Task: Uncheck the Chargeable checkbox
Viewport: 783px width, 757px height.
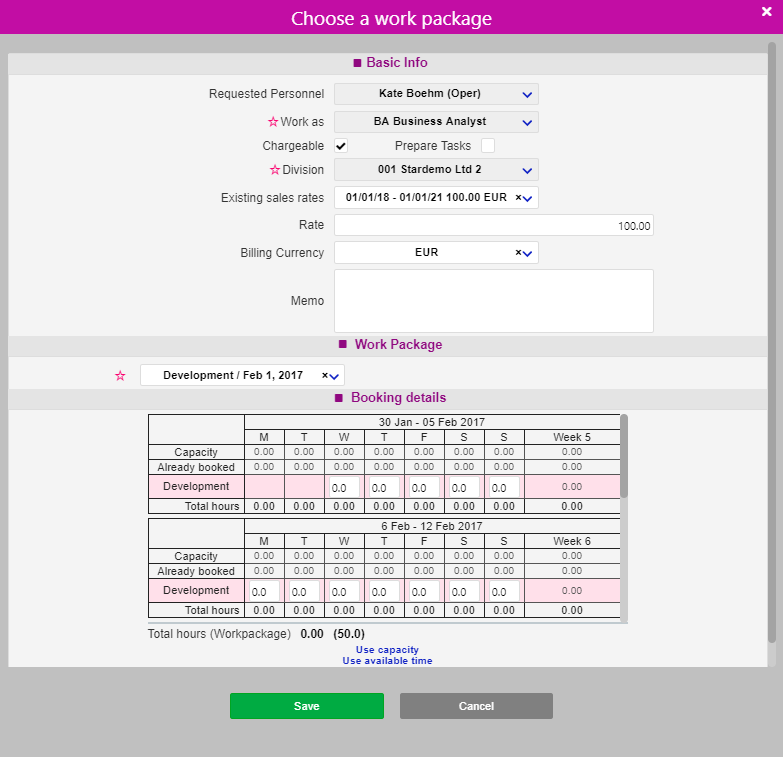Action: coord(341,146)
